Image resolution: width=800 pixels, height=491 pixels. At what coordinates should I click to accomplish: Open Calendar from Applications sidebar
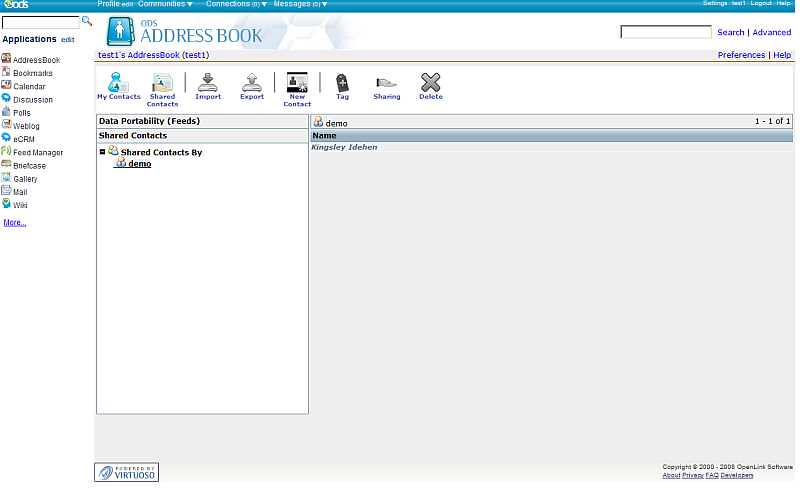click(29, 86)
